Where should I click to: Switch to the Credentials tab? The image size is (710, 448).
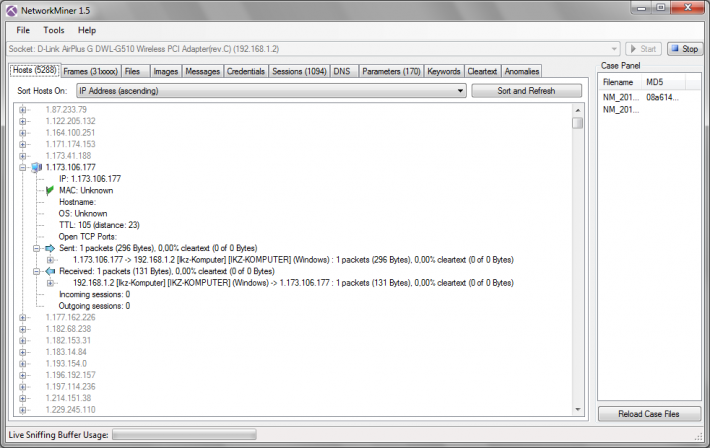coord(246,72)
